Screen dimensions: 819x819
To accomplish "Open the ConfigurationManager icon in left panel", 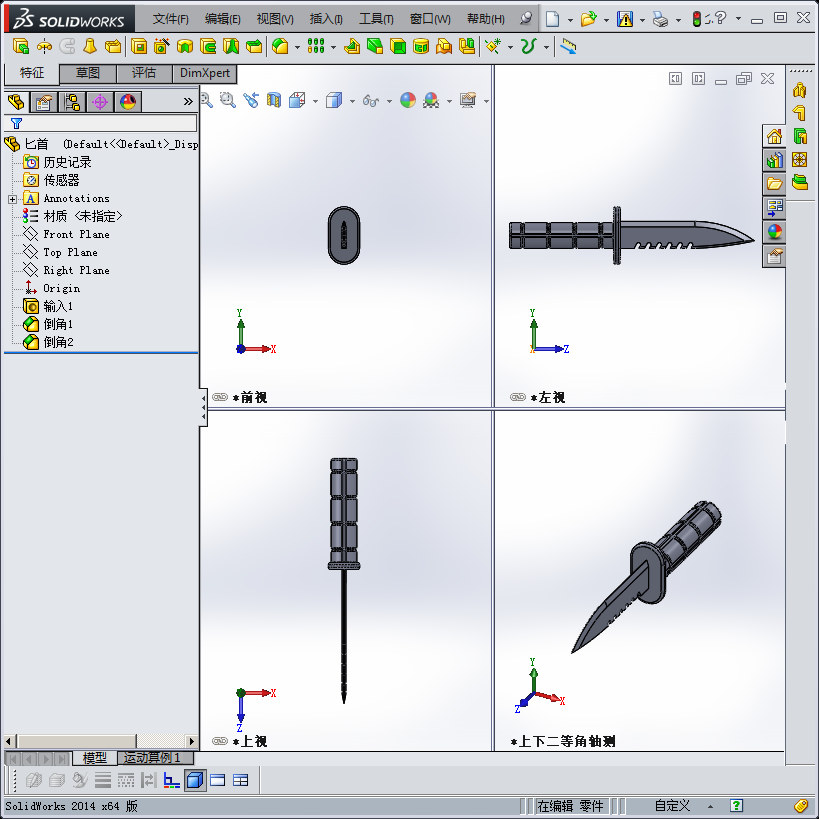I will [x=70, y=101].
